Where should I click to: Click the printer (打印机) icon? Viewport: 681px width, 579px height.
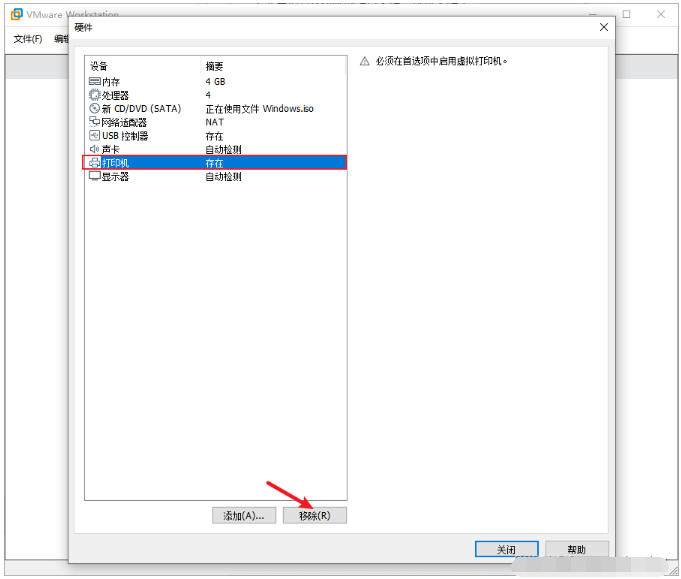click(x=94, y=163)
